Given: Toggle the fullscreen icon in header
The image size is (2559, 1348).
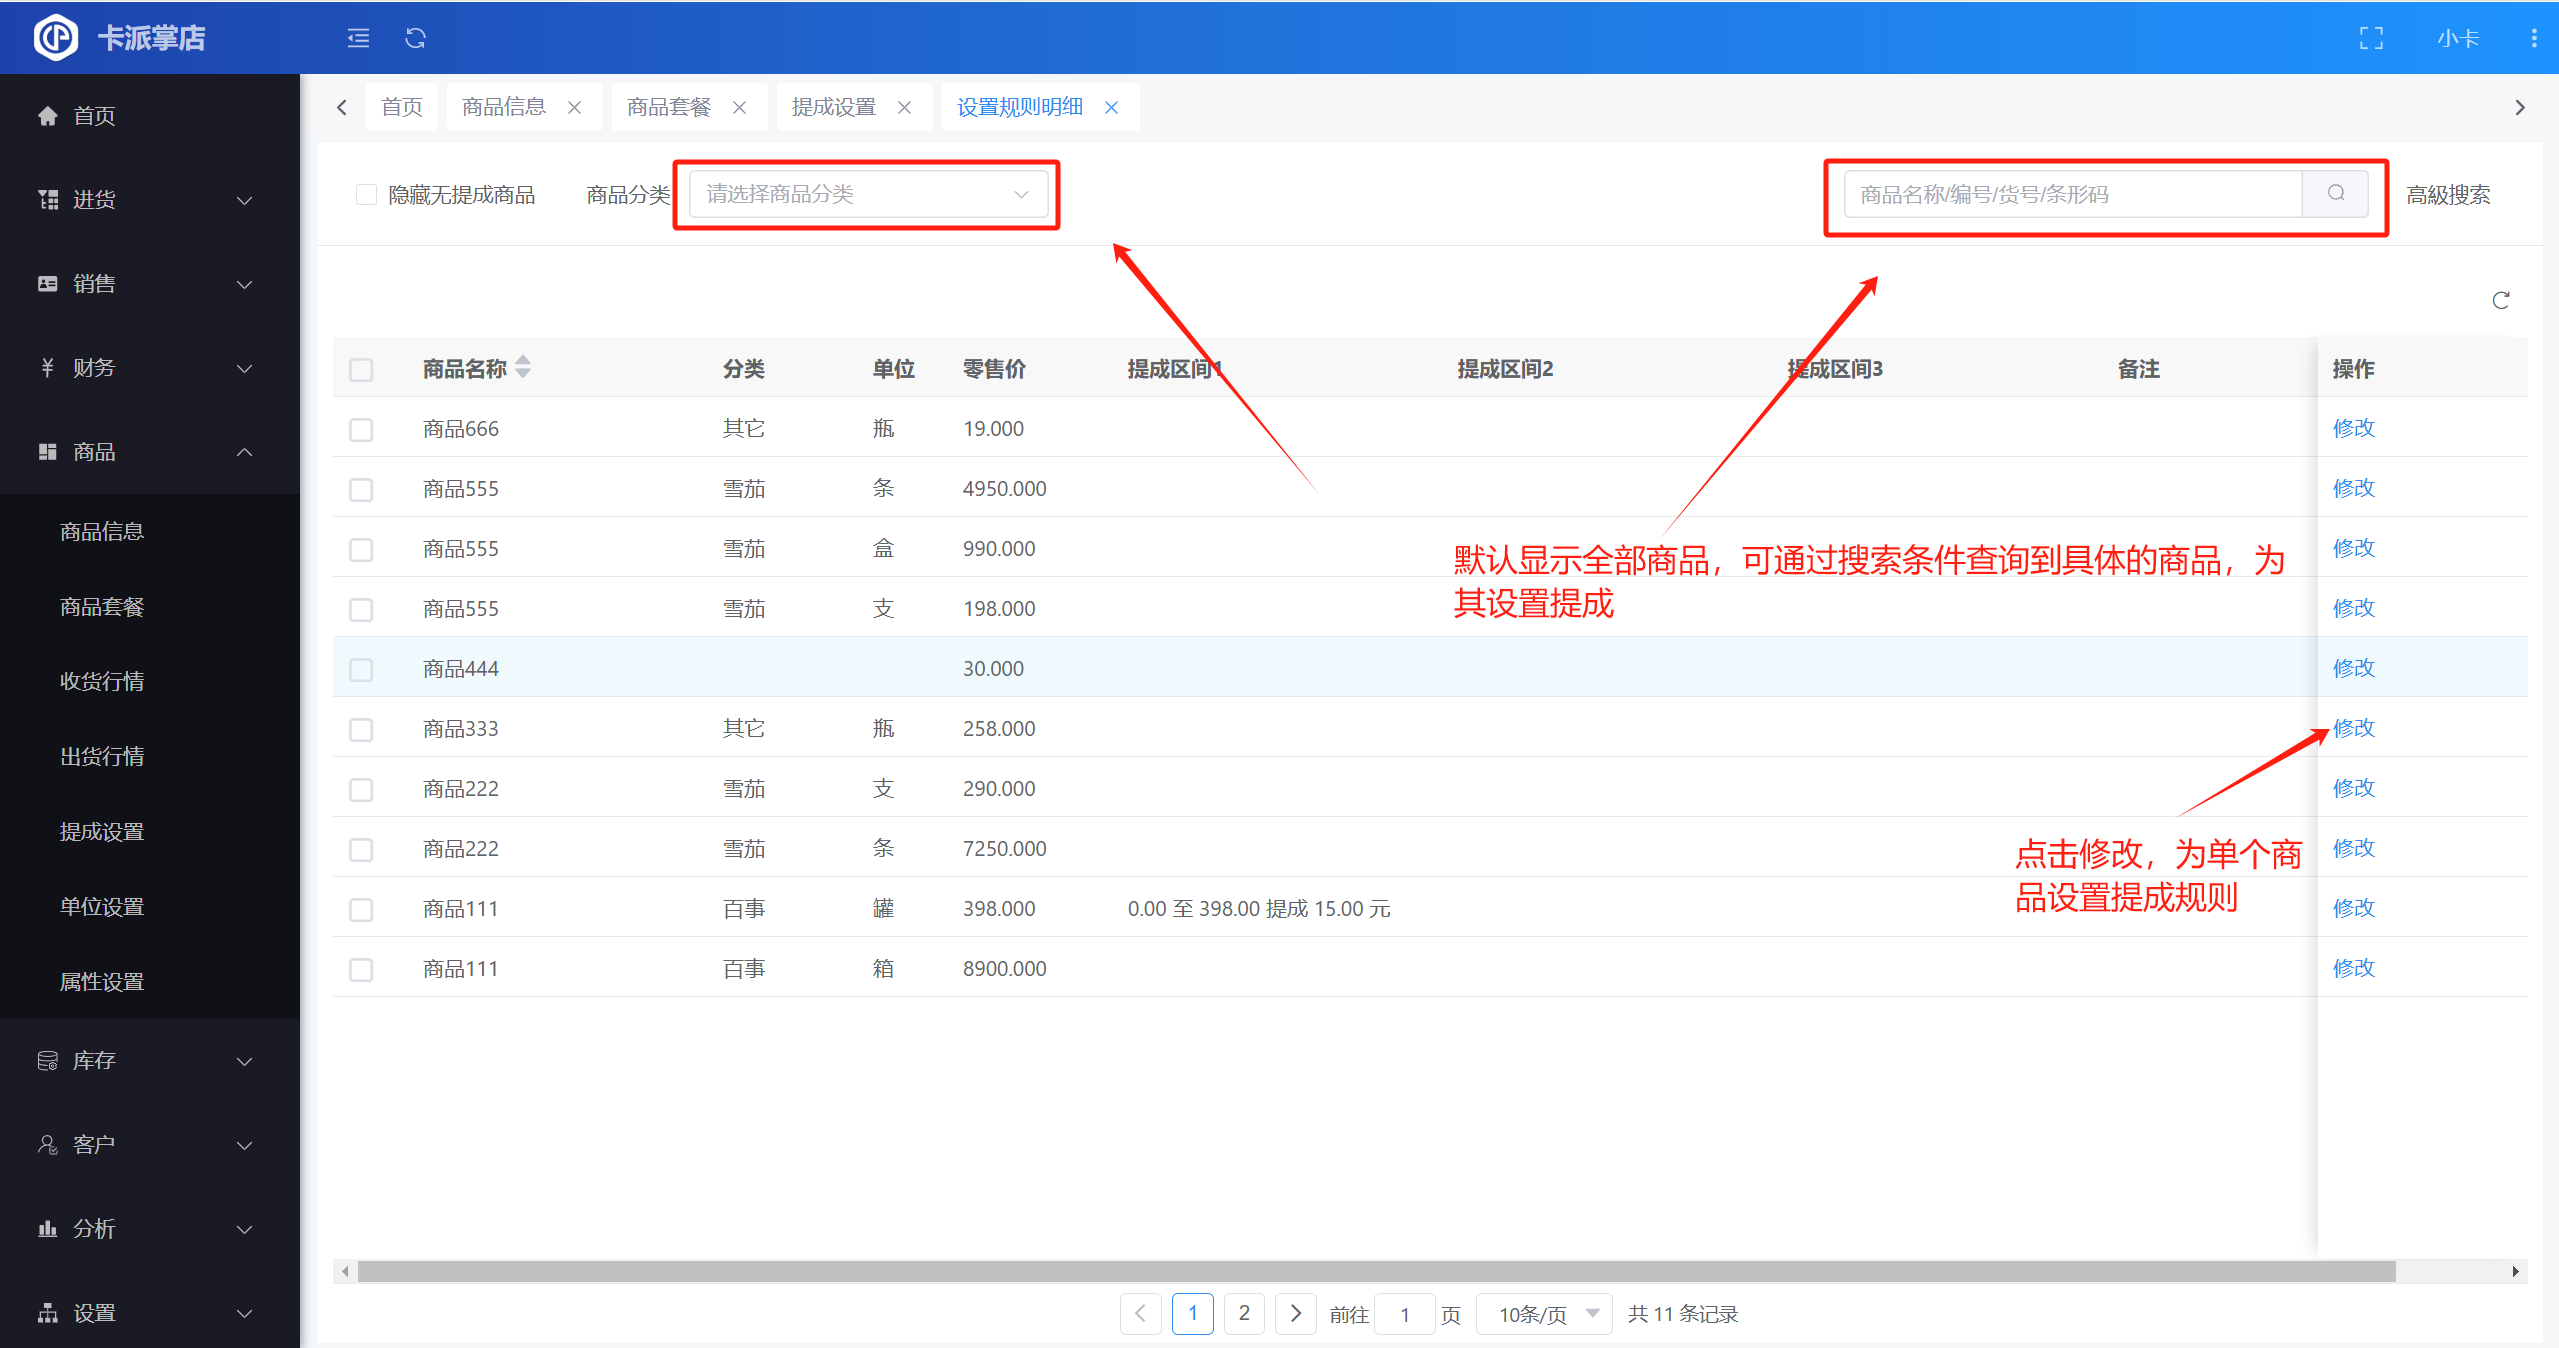Looking at the screenshot, I should 2371,38.
